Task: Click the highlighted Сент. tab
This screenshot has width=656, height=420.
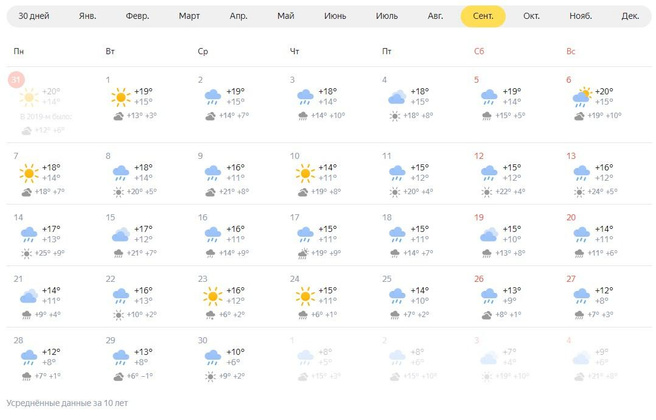Action: tap(483, 17)
